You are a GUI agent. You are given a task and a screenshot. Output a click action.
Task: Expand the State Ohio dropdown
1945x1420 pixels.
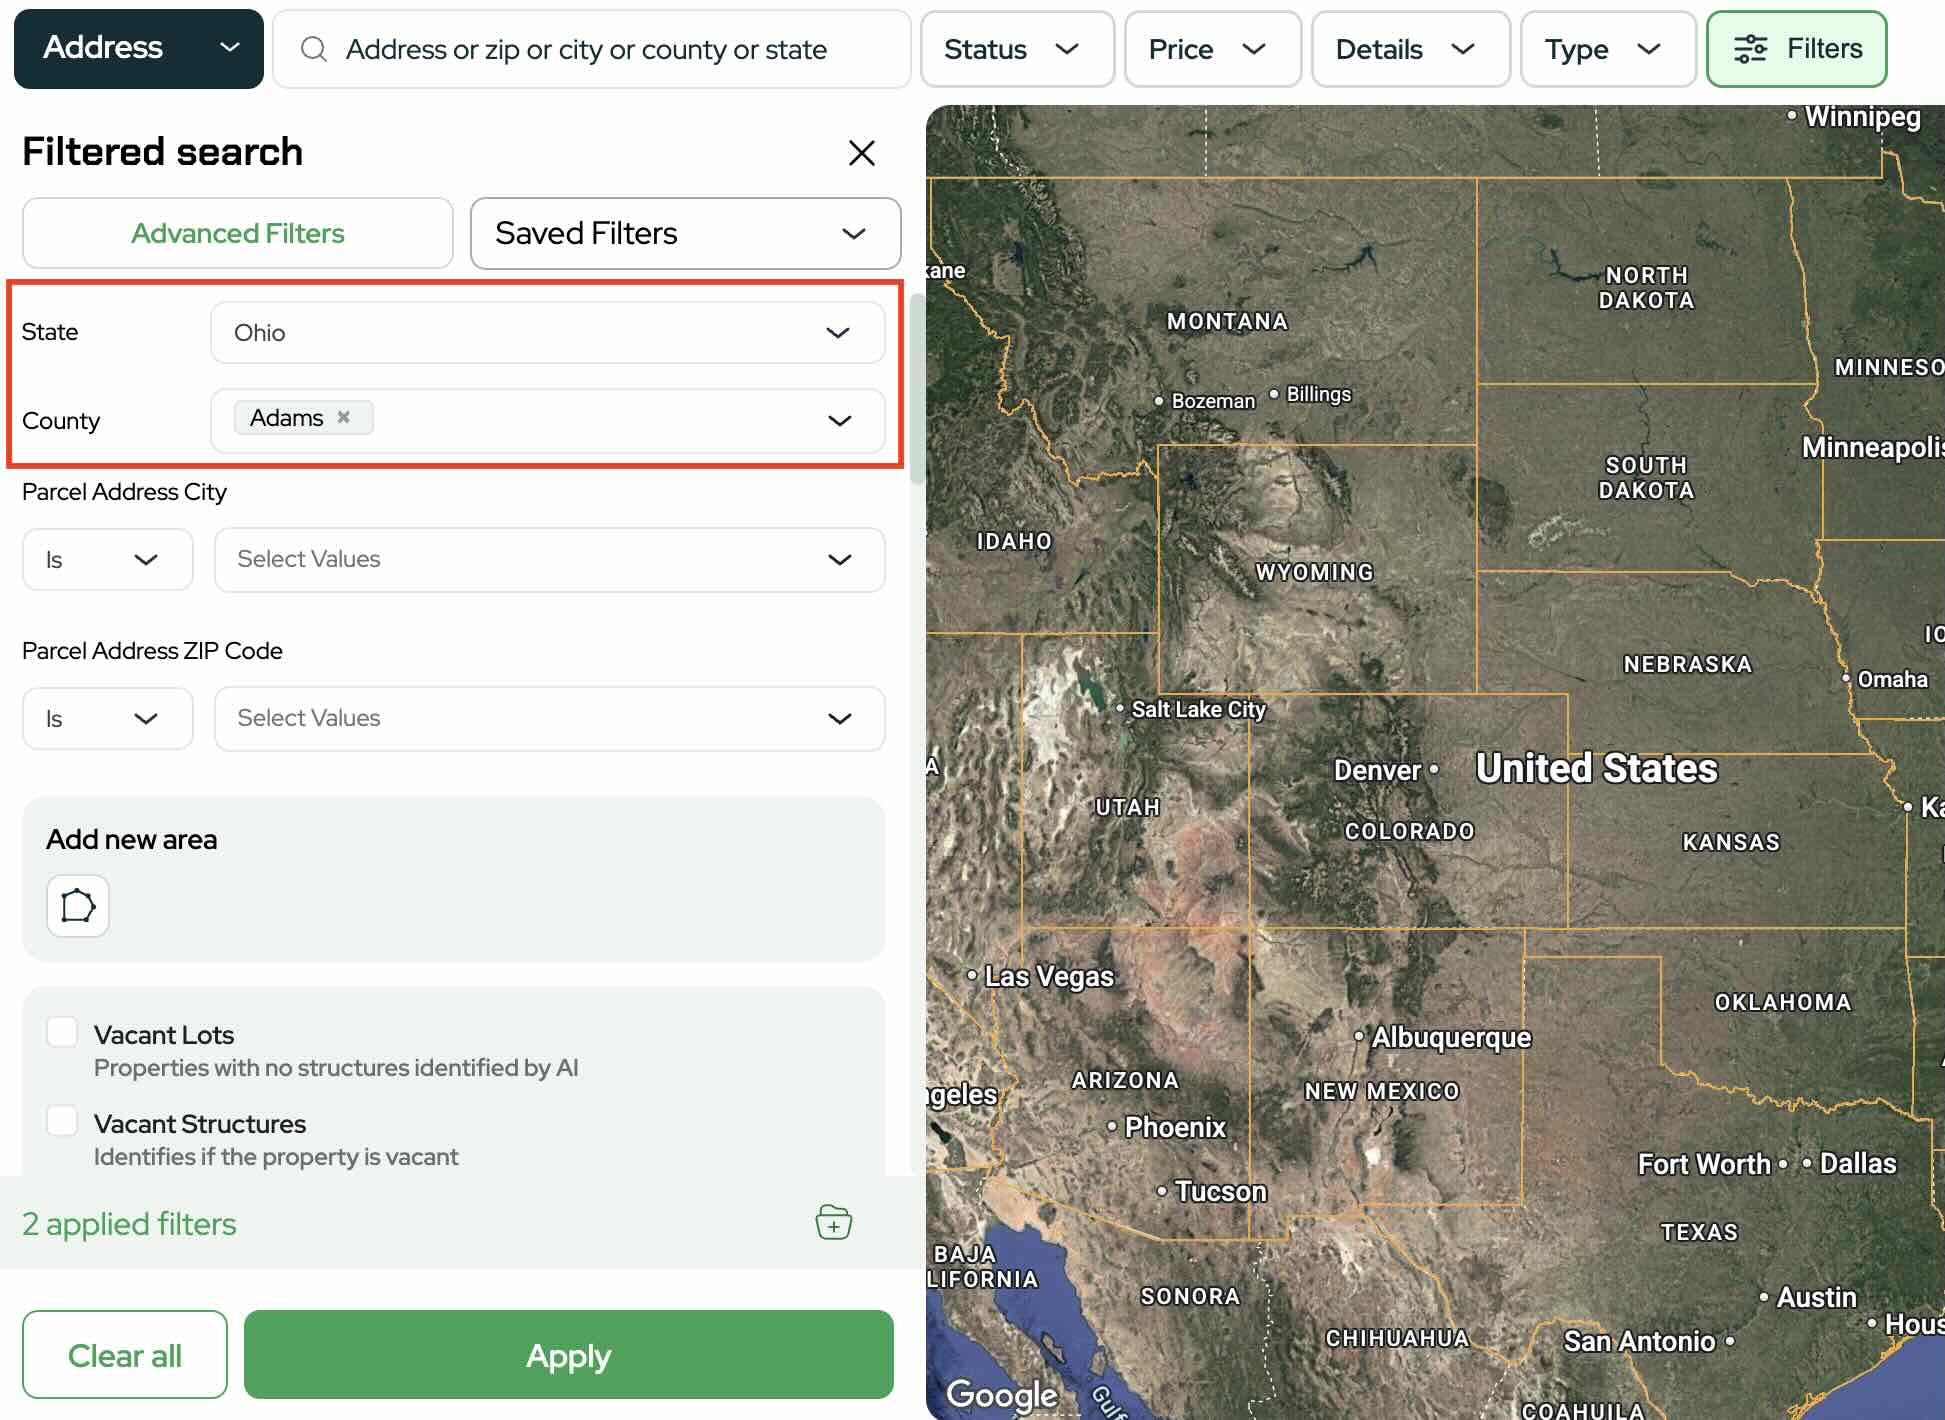coord(547,332)
